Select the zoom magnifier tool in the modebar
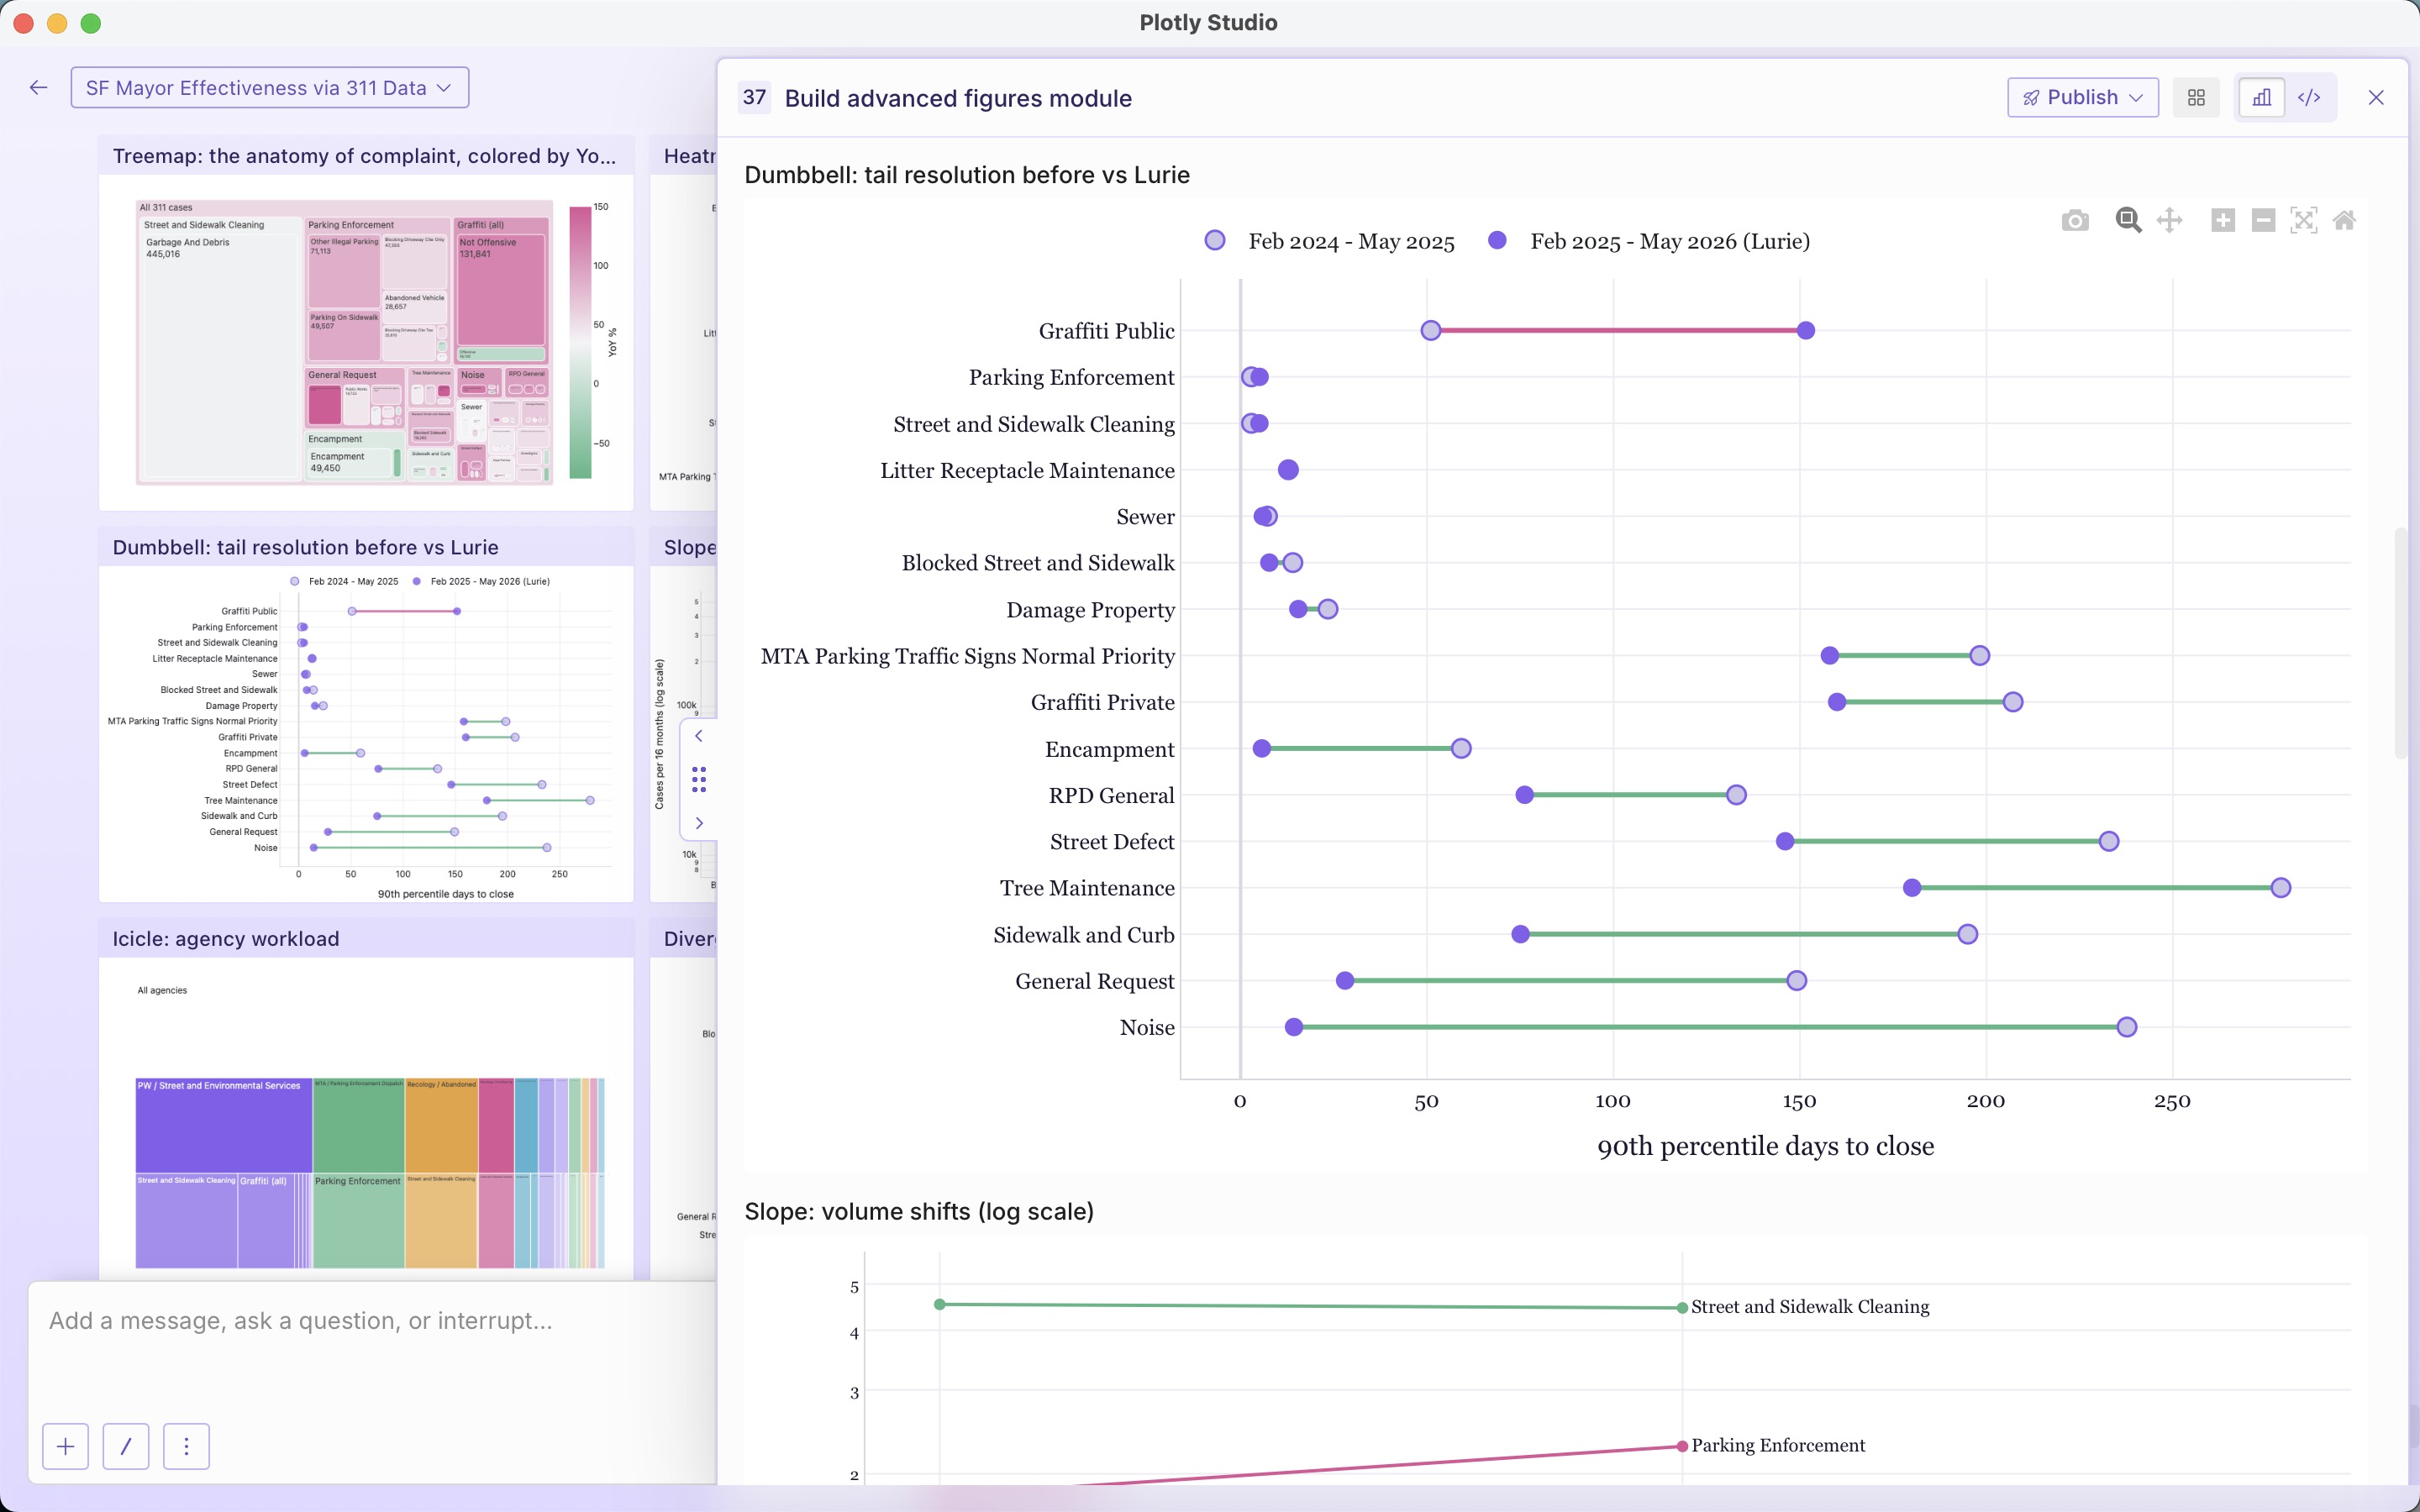 [x=2128, y=220]
